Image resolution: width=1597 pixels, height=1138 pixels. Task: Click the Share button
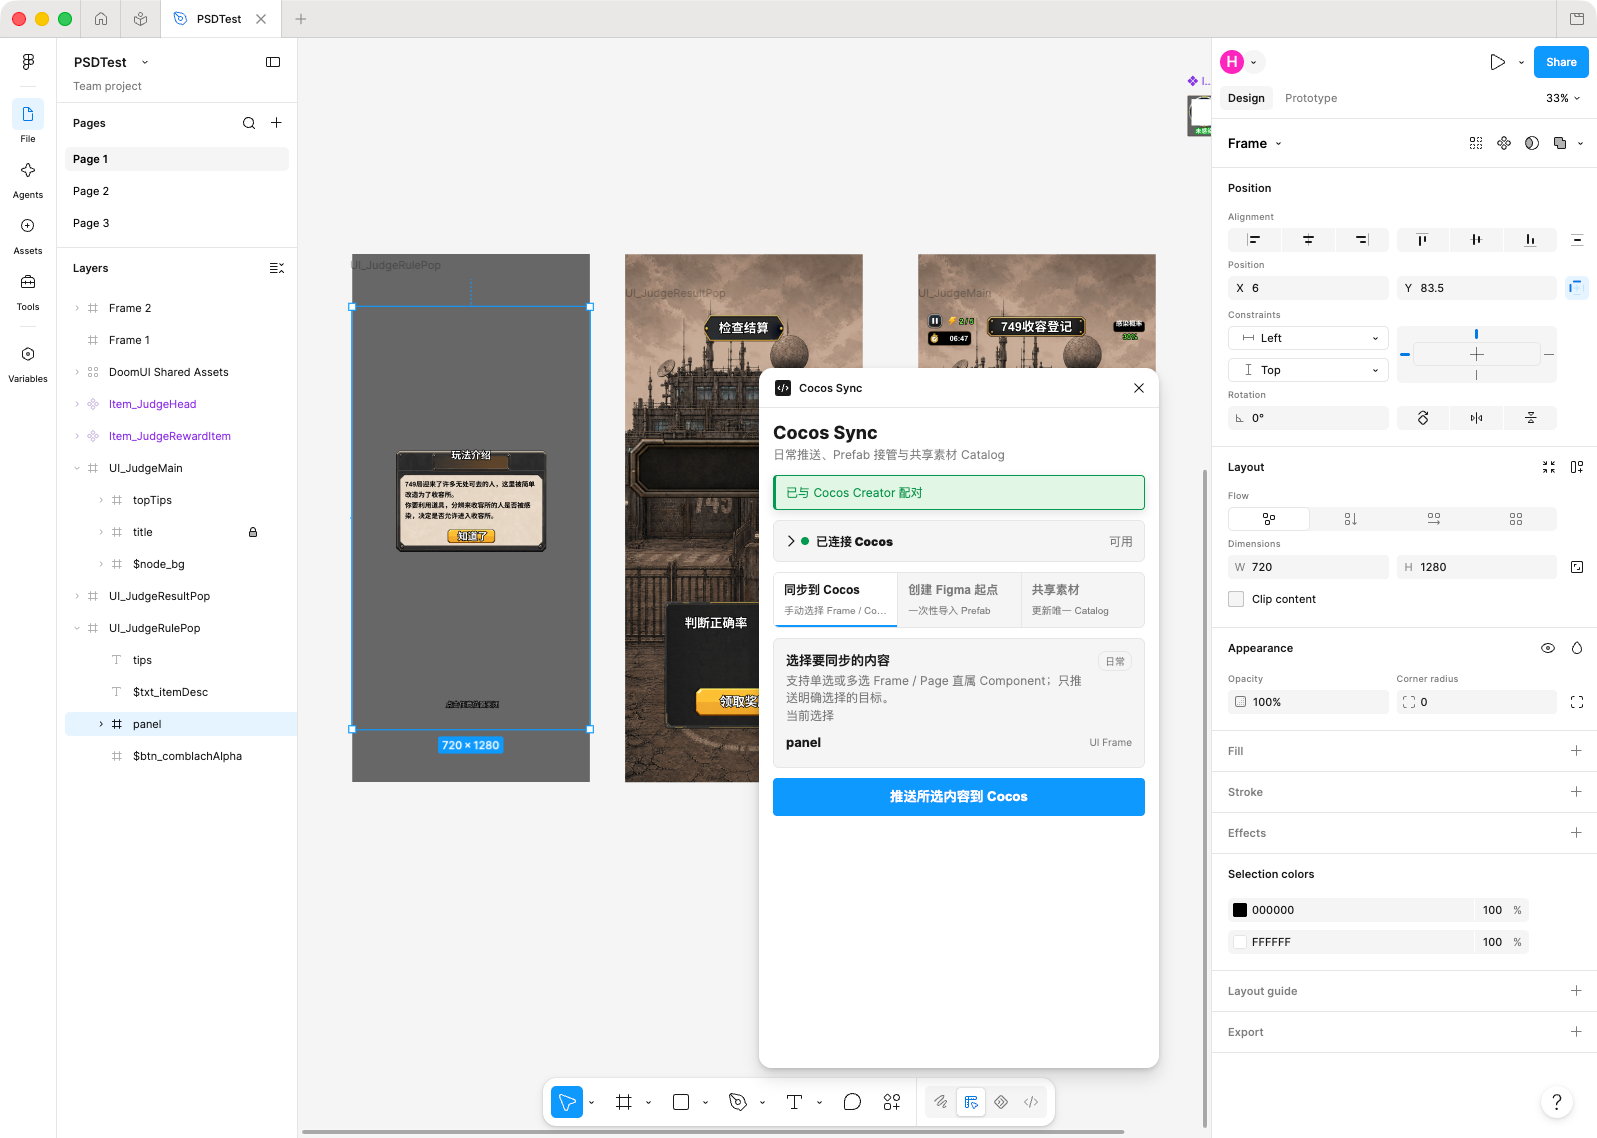click(1561, 62)
